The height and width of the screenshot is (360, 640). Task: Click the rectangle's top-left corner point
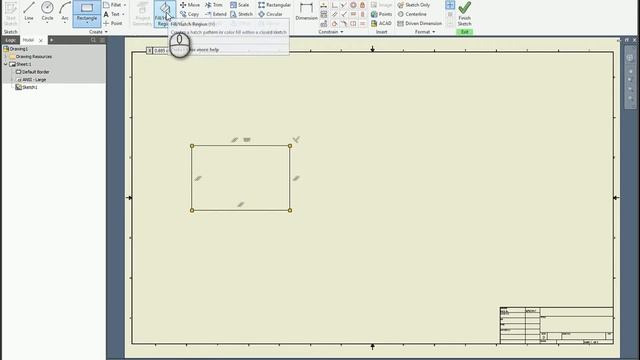[192, 146]
